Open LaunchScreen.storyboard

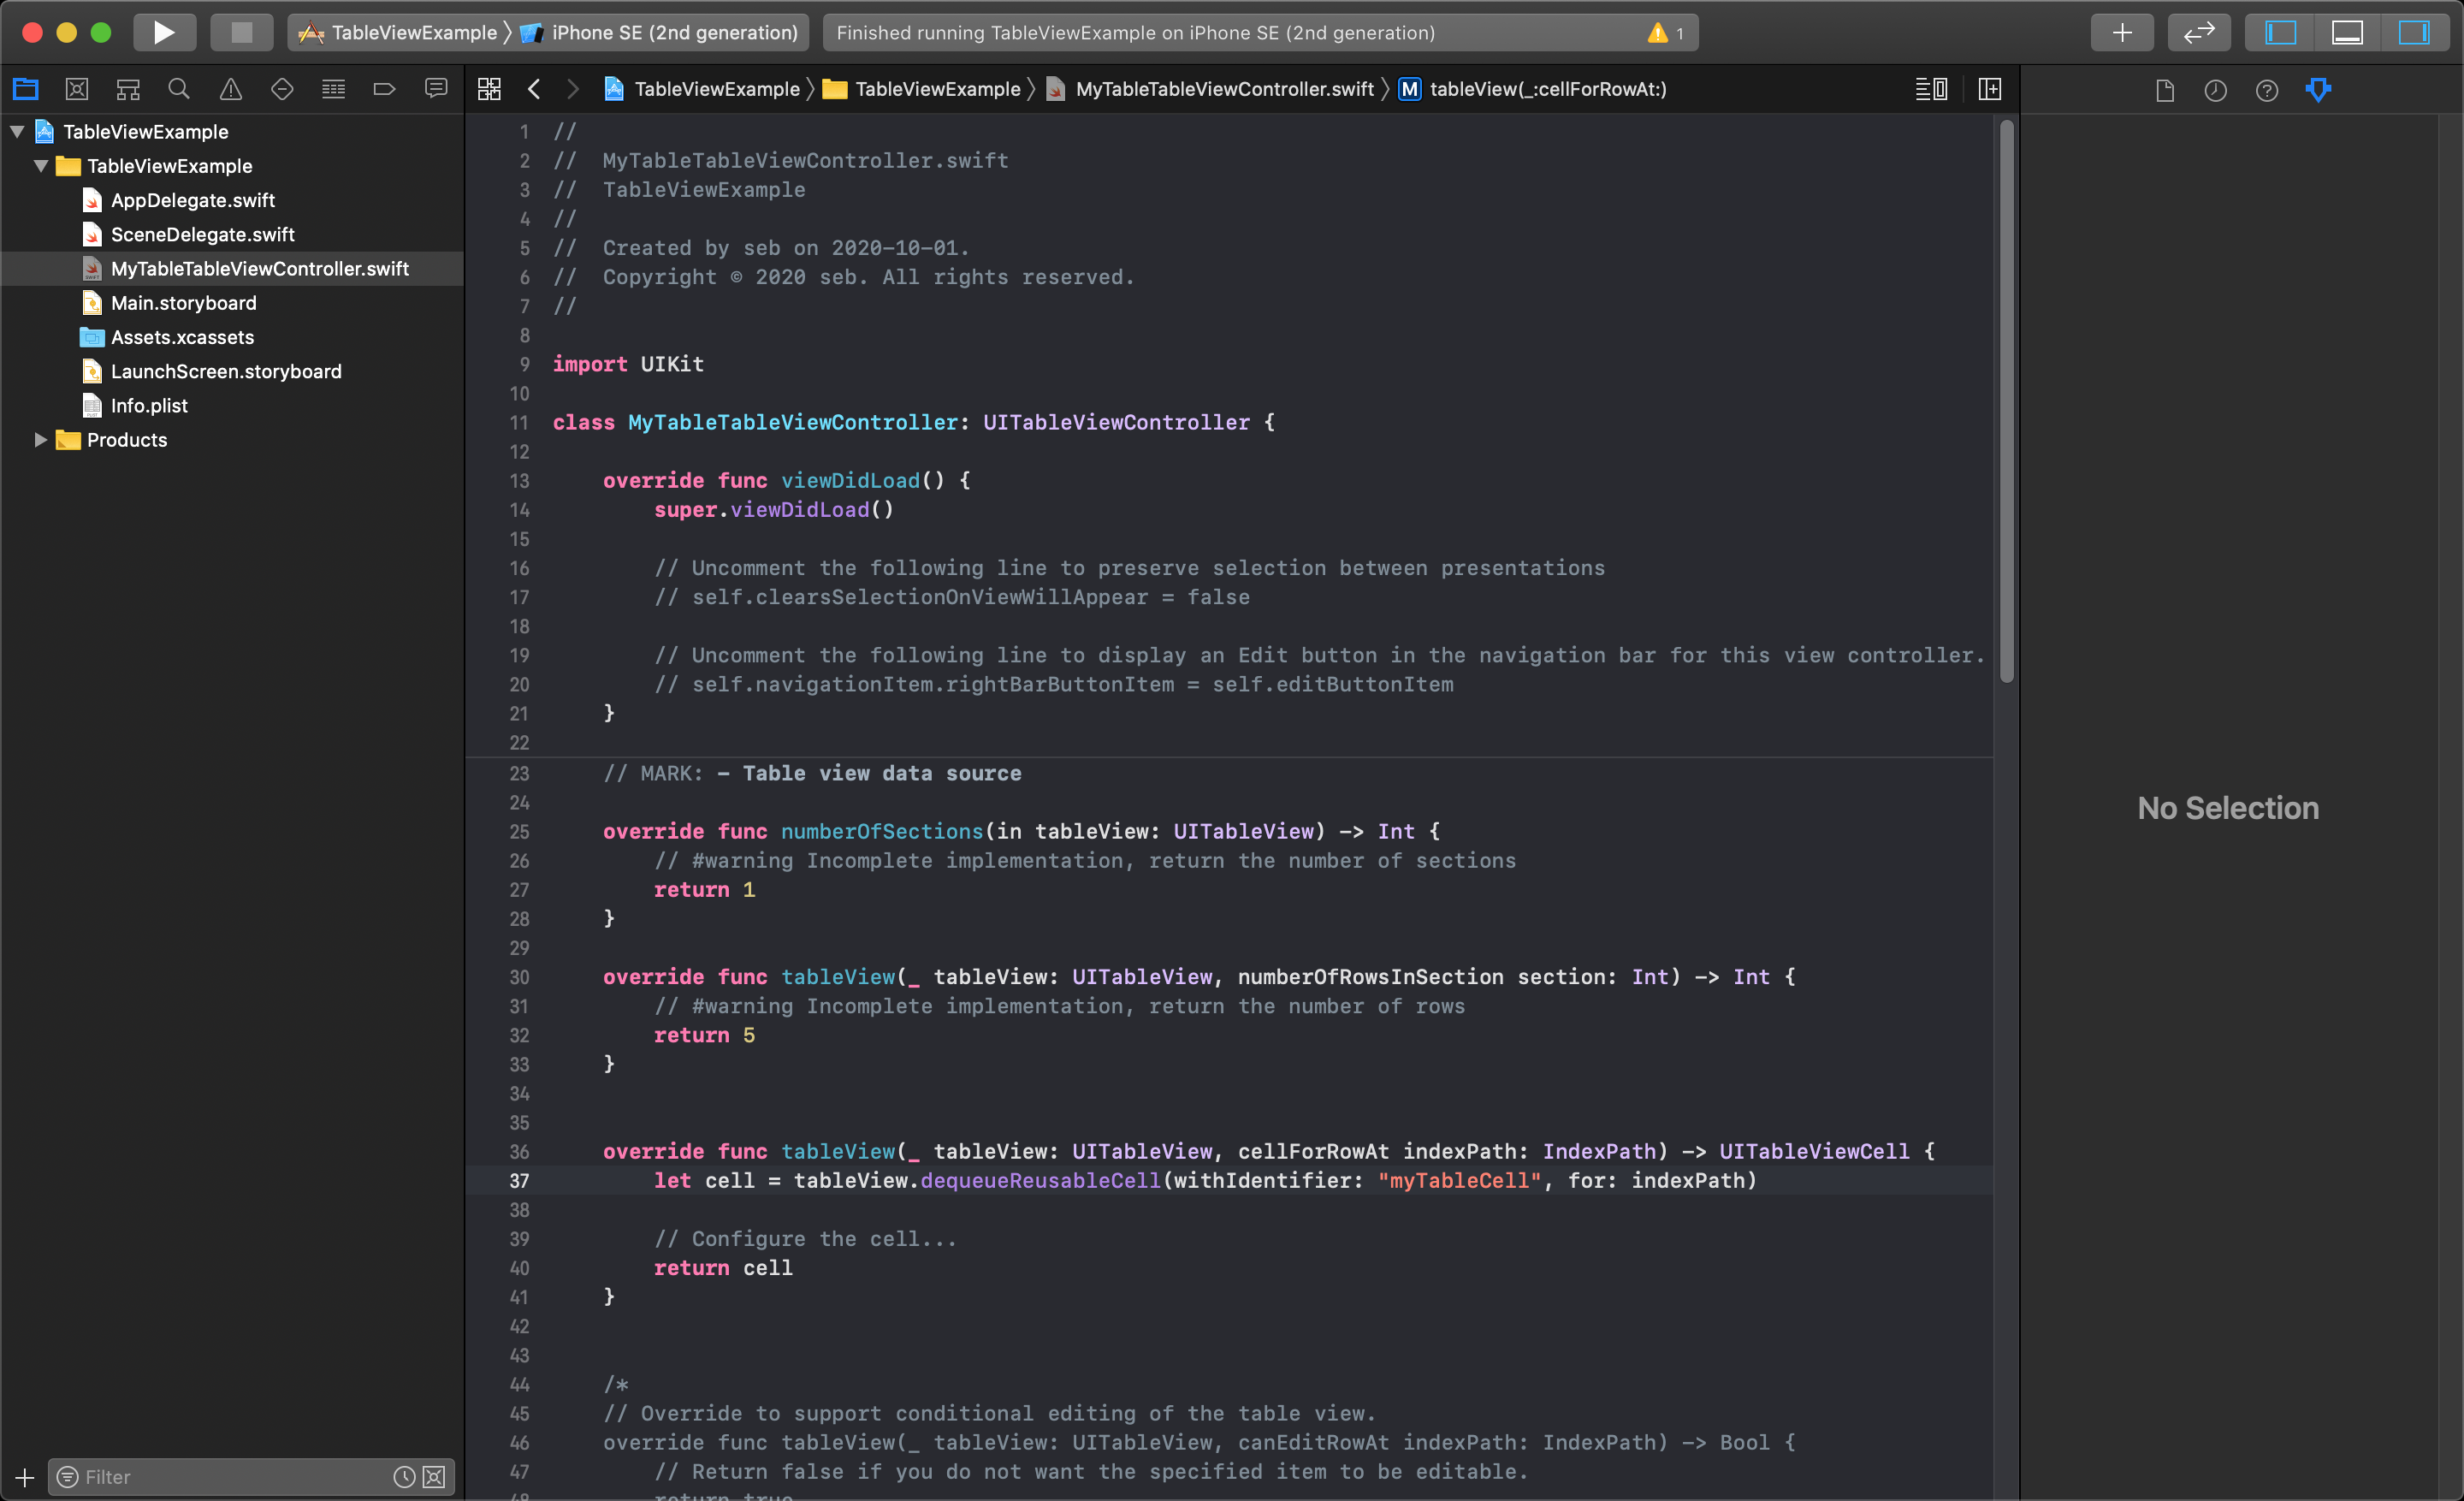[226, 371]
